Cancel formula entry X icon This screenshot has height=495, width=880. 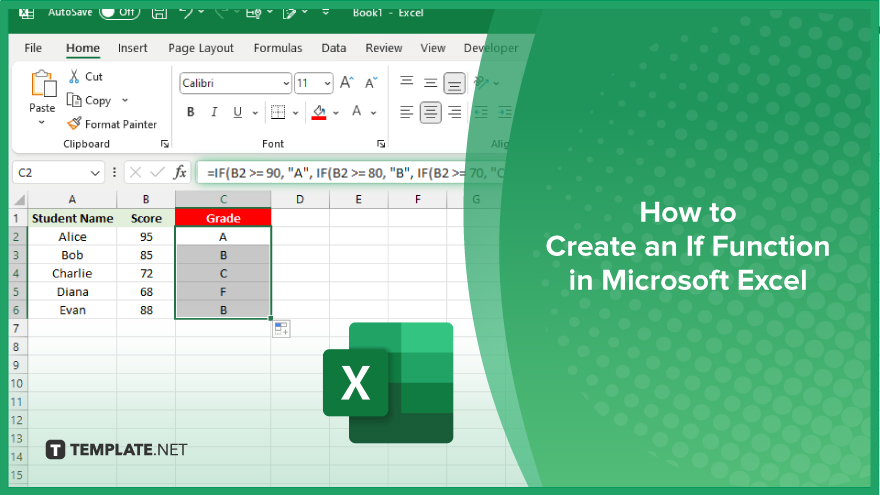coord(135,172)
